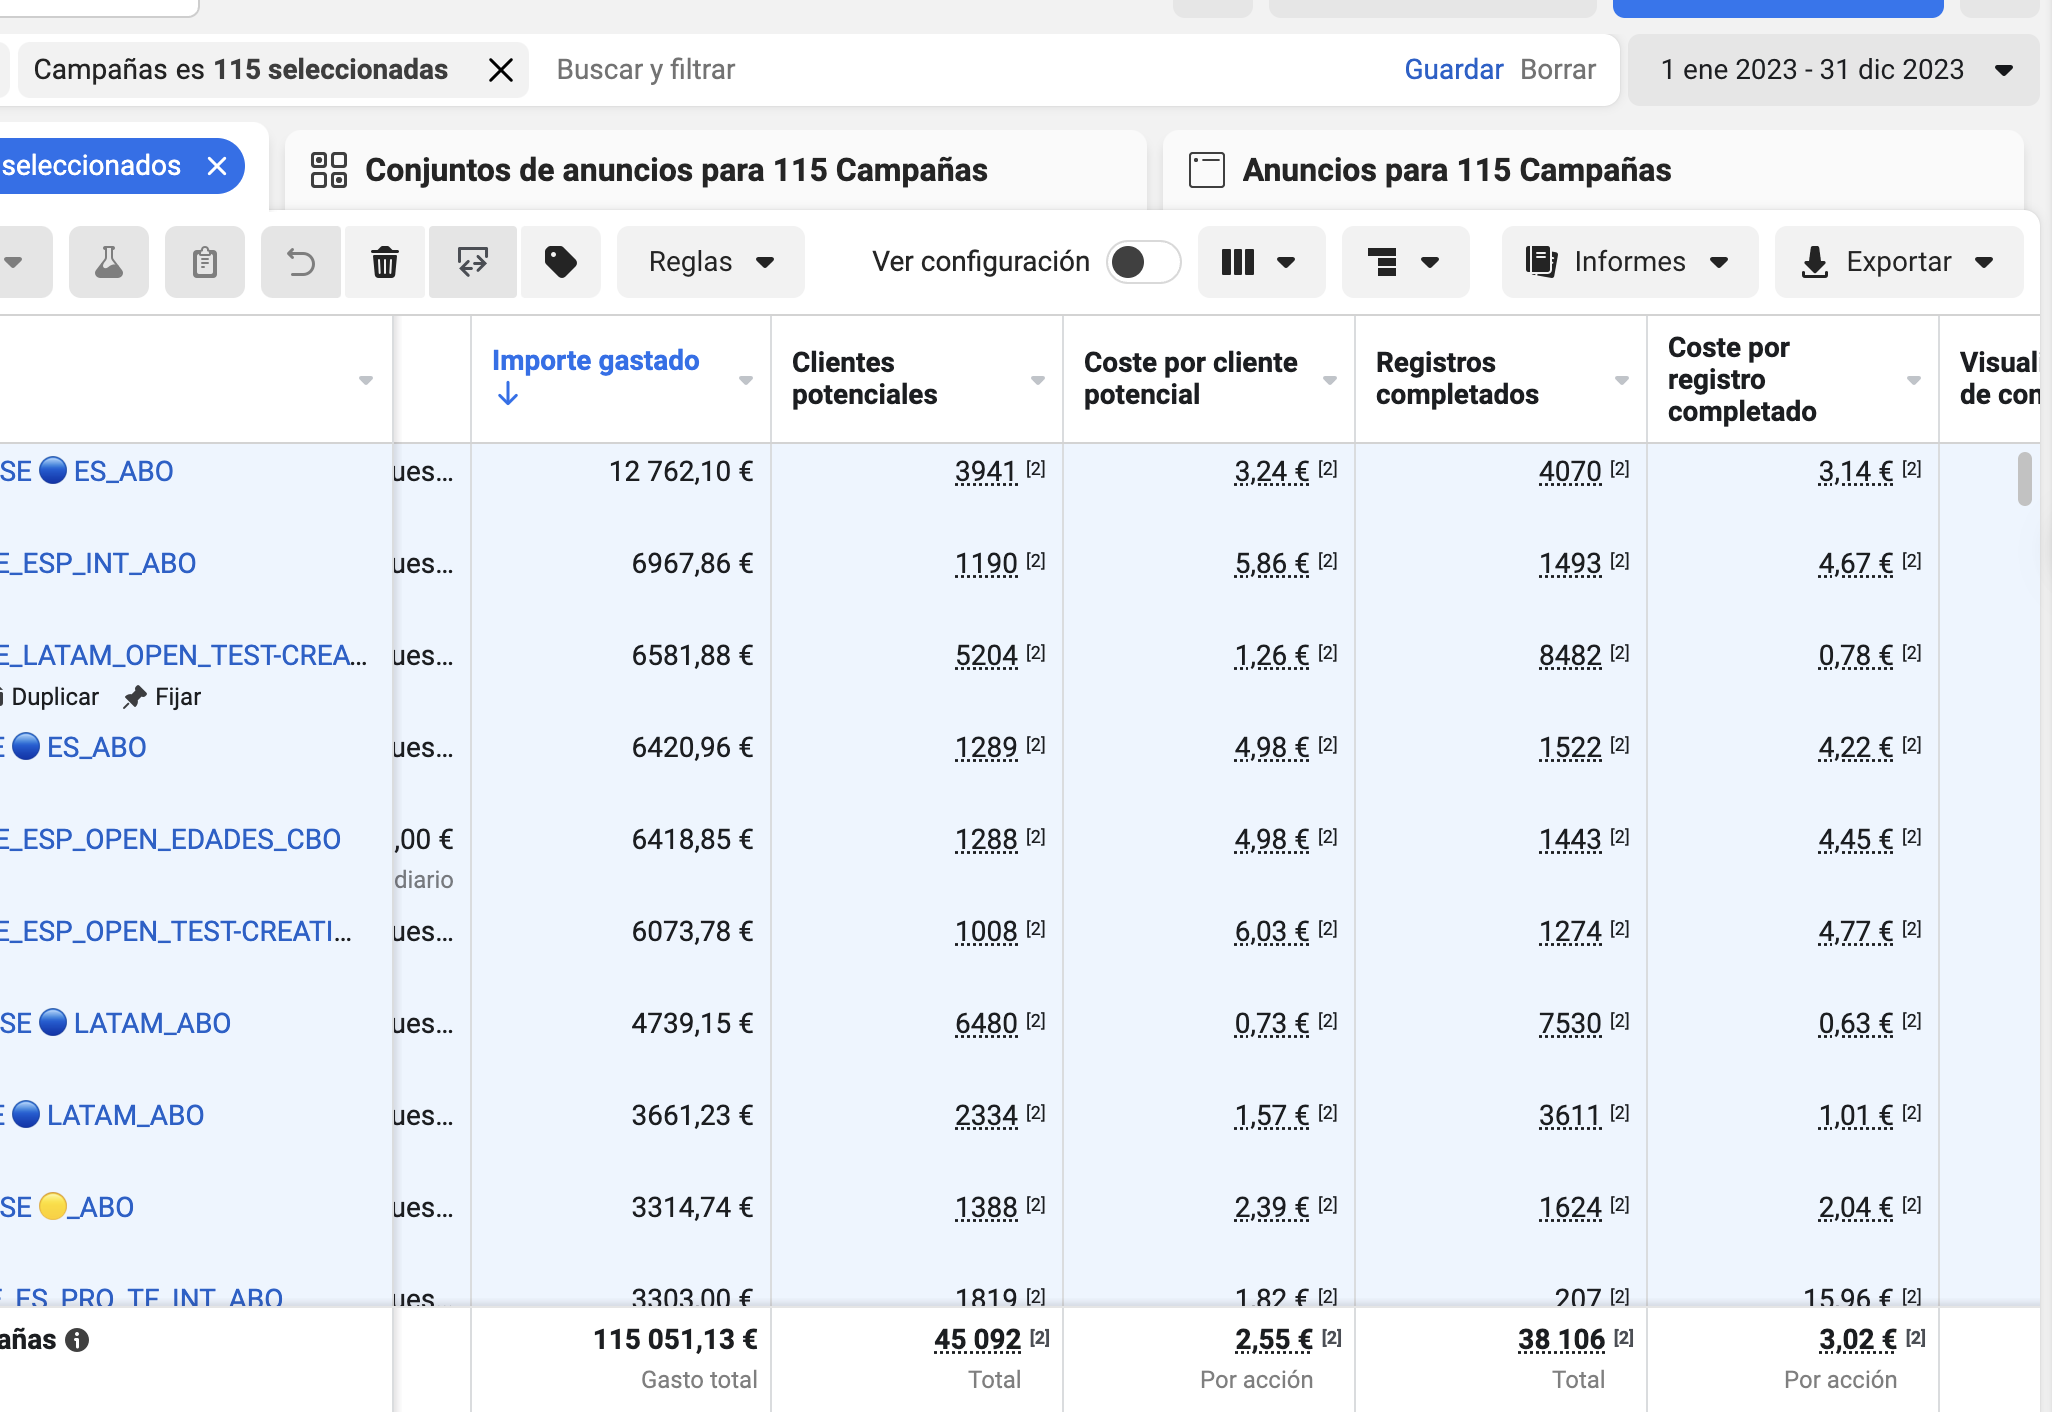Click the info icon in totals row
The width and height of the screenshot is (2052, 1412).
pyautogui.click(x=77, y=1340)
